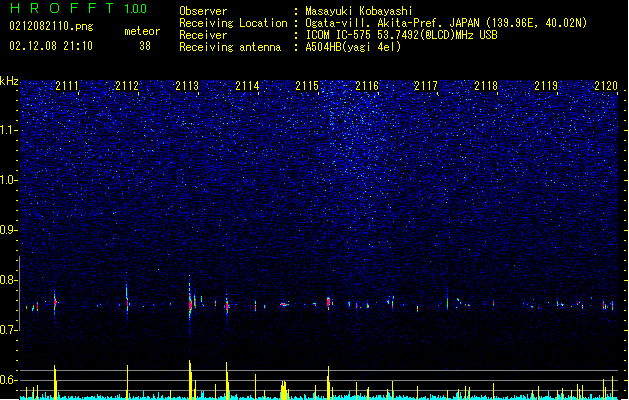Viewport: 629px width, 400px height.
Task: Click the HROFFT program title
Action: coord(62,8)
